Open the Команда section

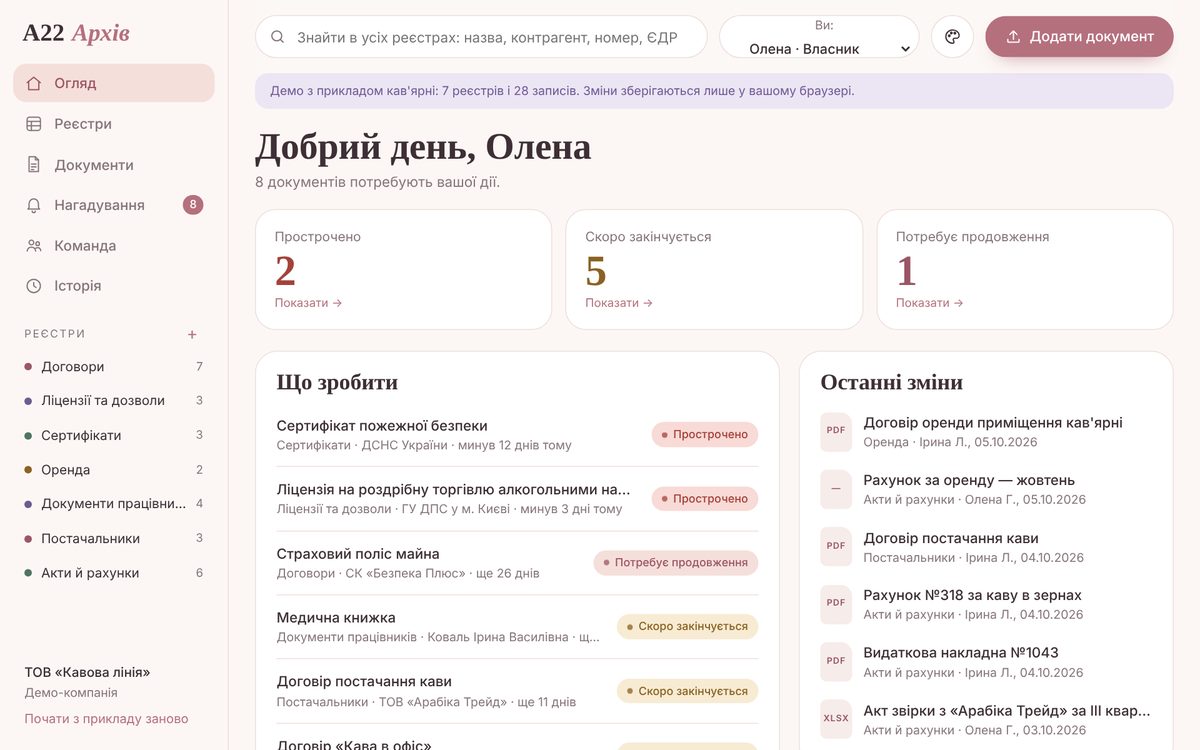click(x=114, y=245)
